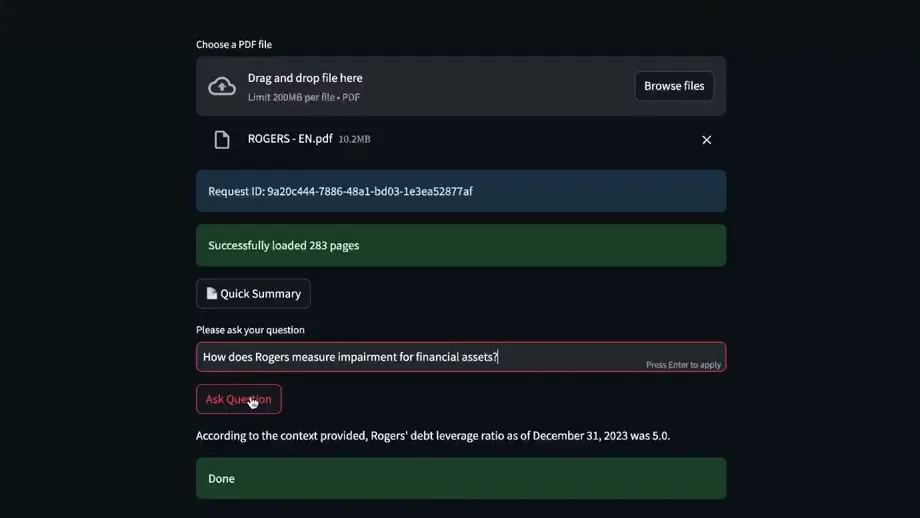Remove the uploaded ROGERS - EN.pdf file
Image resolution: width=920 pixels, height=518 pixels.
point(706,140)
